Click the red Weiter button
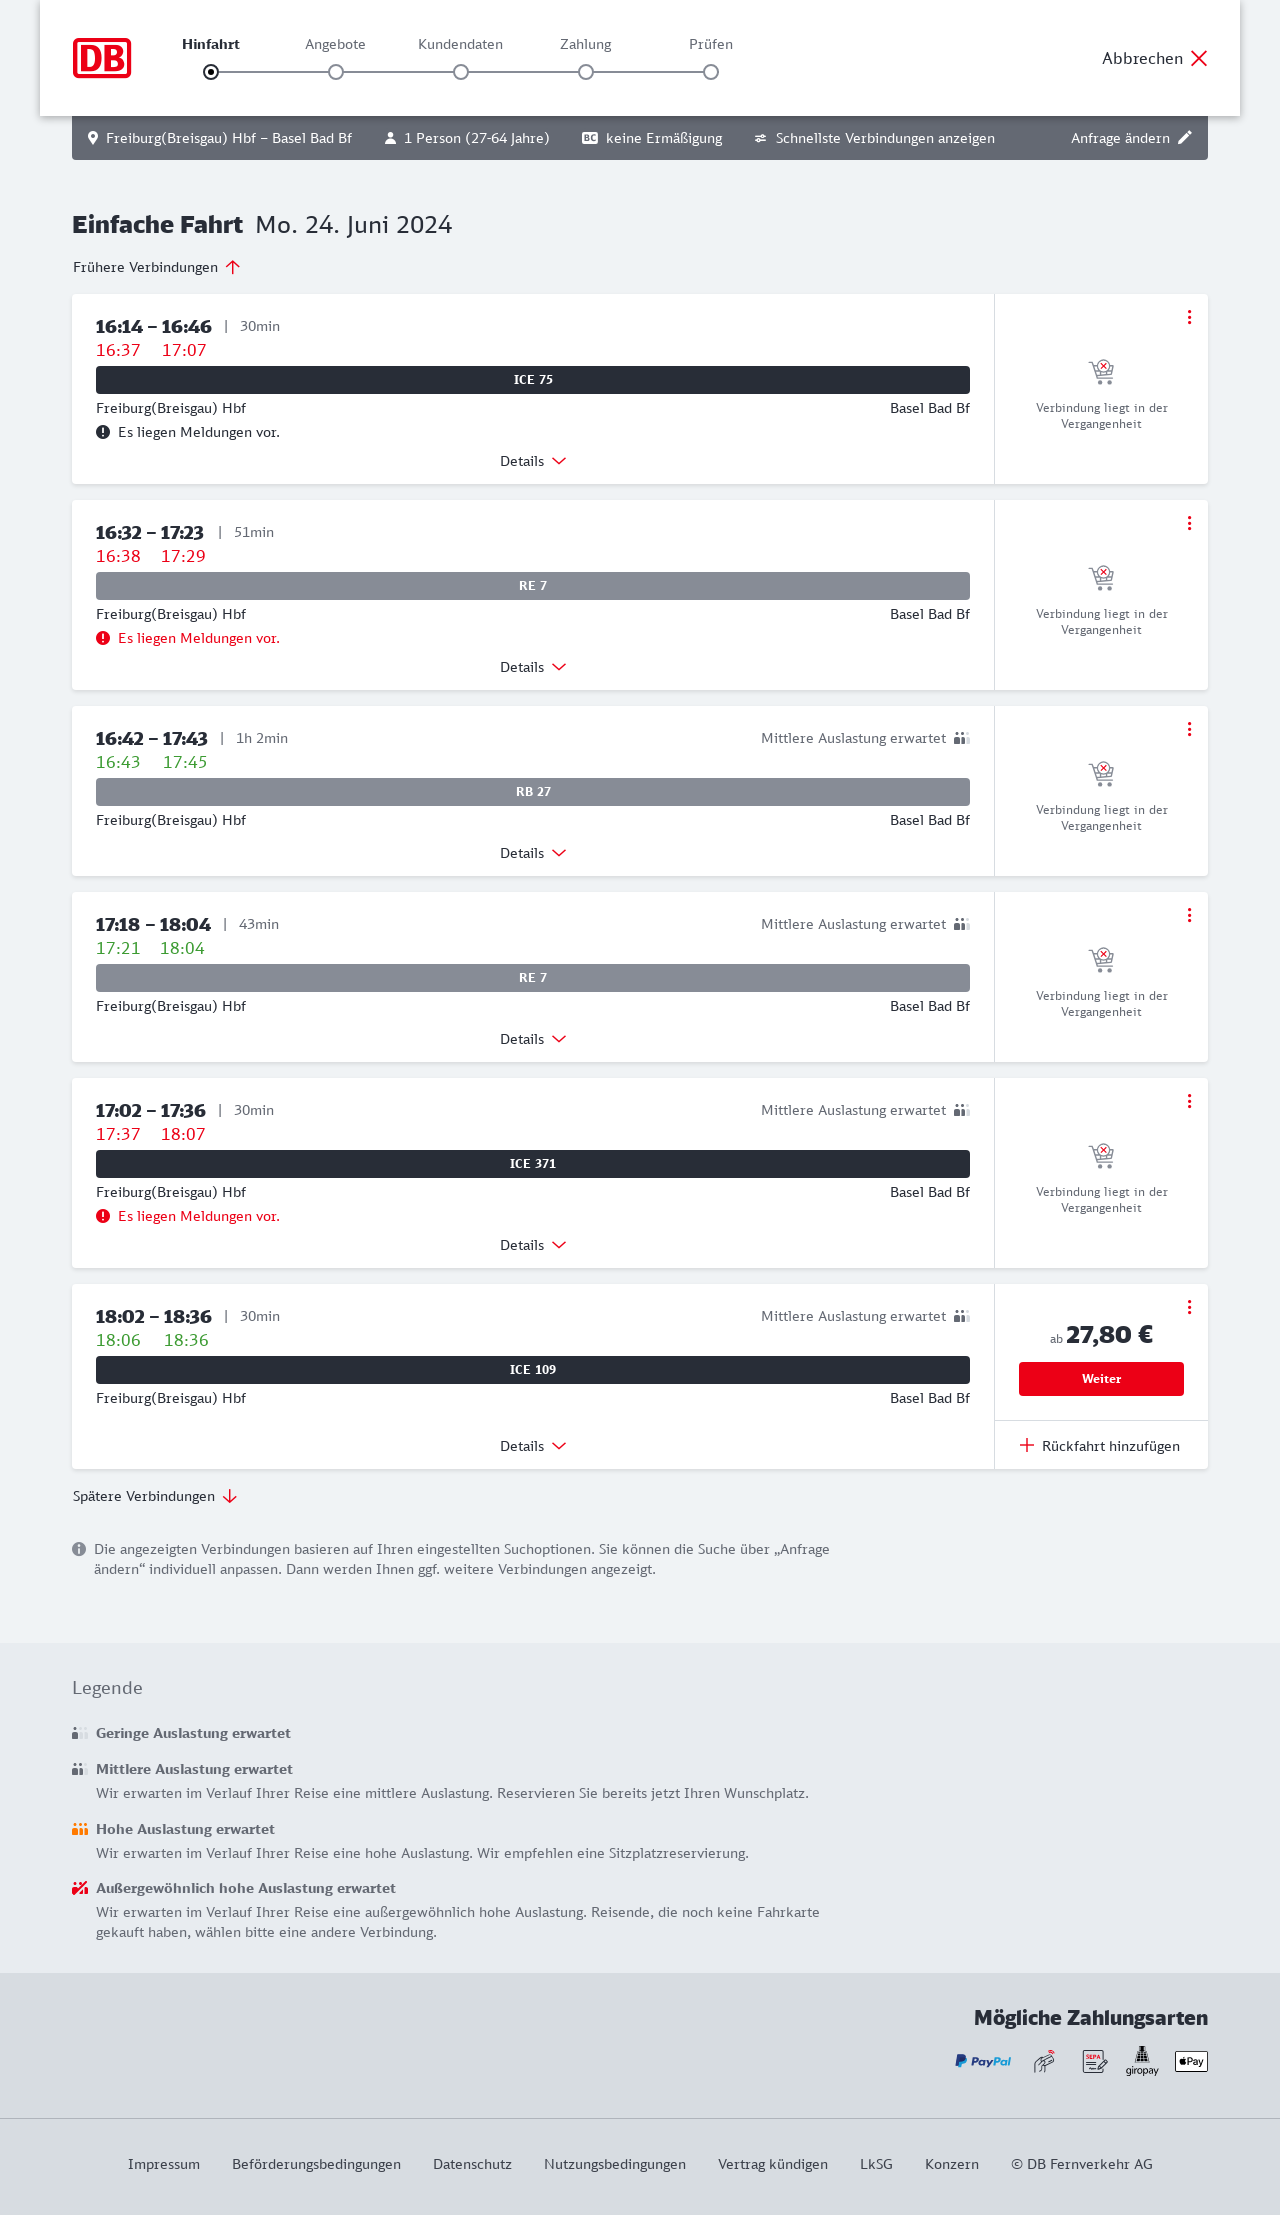The image size is (1280, 2215). tap(1101, 1379)
